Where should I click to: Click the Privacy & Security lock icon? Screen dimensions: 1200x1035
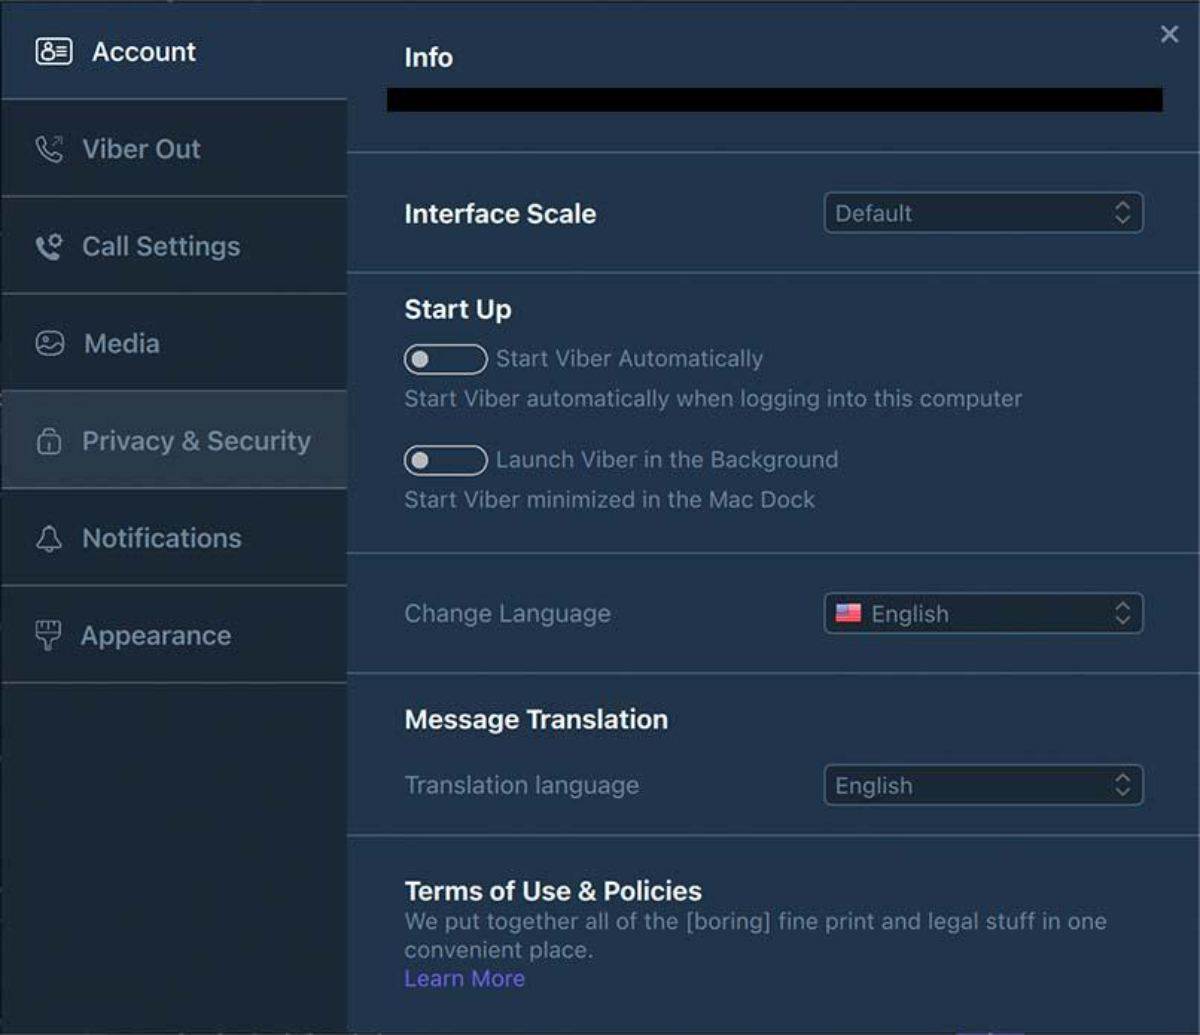click(49, 441)
